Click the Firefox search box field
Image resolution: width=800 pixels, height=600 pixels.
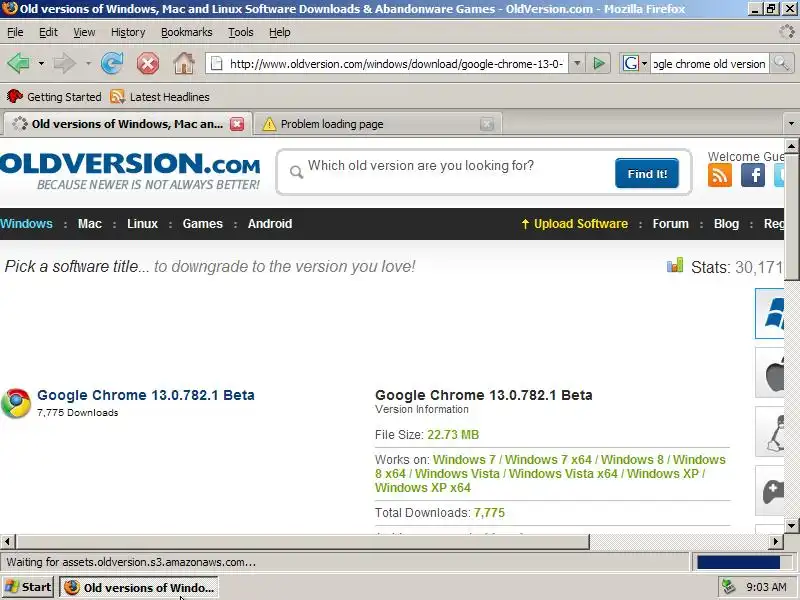[x=709, y=64]
